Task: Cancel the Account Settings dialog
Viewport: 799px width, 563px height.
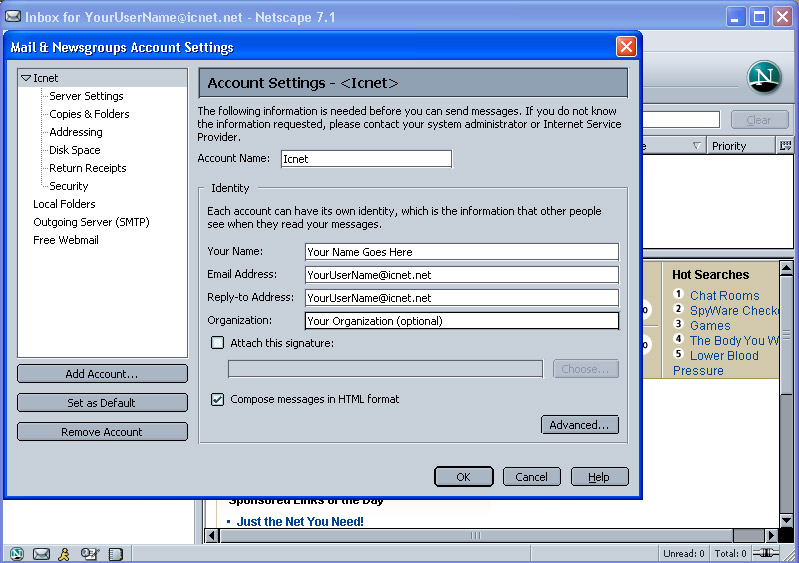Action: tap(531, 476)
